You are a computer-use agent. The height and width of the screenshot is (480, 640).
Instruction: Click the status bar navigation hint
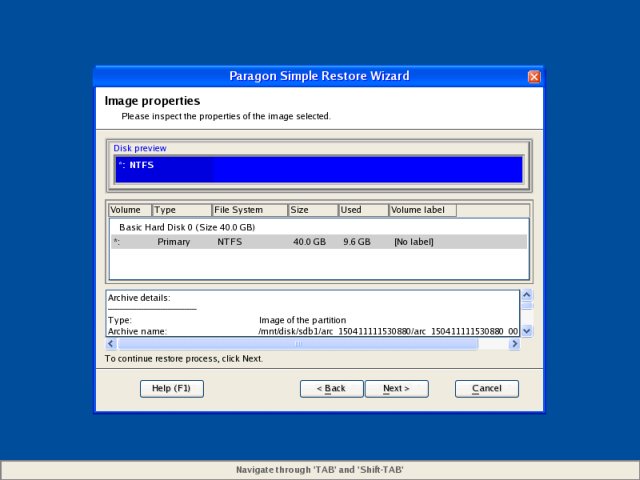[320, 469]
